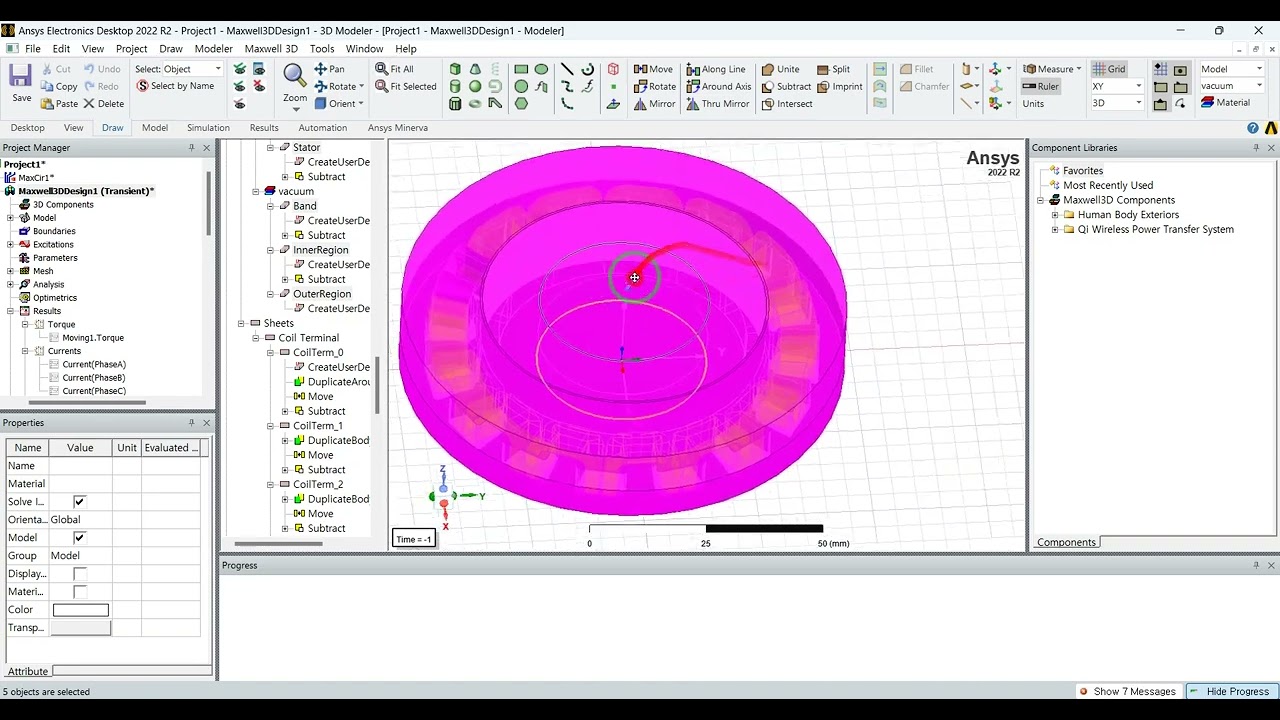Duplicate Along Line tool
The image size is (1280, 720).
[x=716, y=69]
